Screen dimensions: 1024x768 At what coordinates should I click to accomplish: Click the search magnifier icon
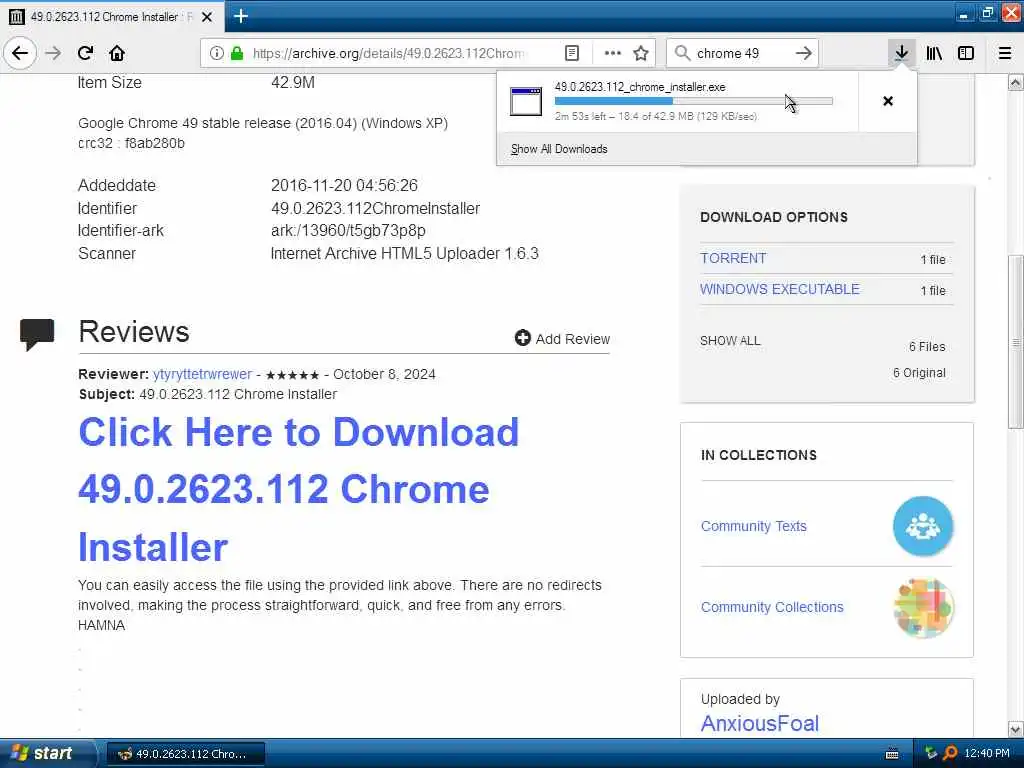[682, 53]
